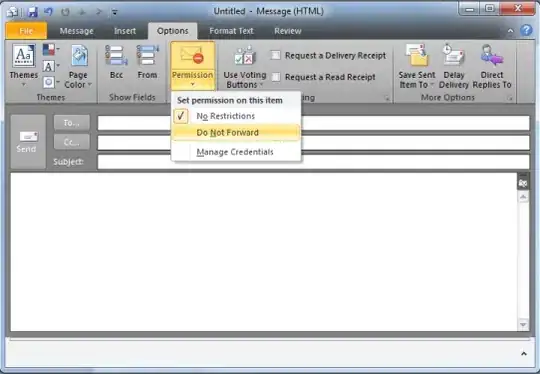
Task: Click the To... recipients button
Action: point(72,123)
